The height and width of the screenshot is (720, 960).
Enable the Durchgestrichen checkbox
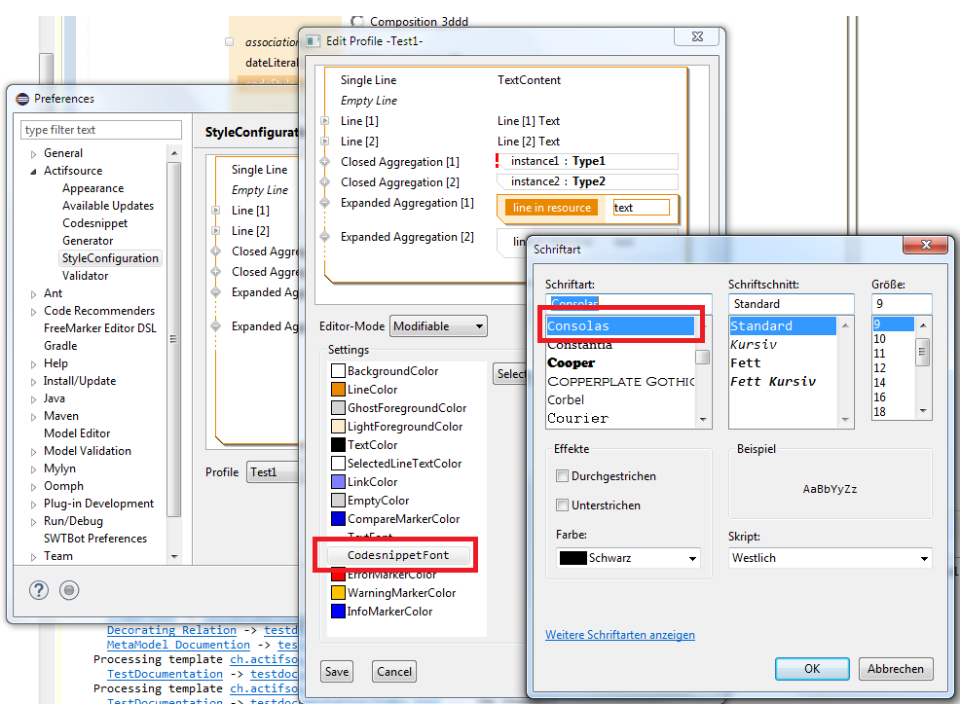[x=563, y=476]
